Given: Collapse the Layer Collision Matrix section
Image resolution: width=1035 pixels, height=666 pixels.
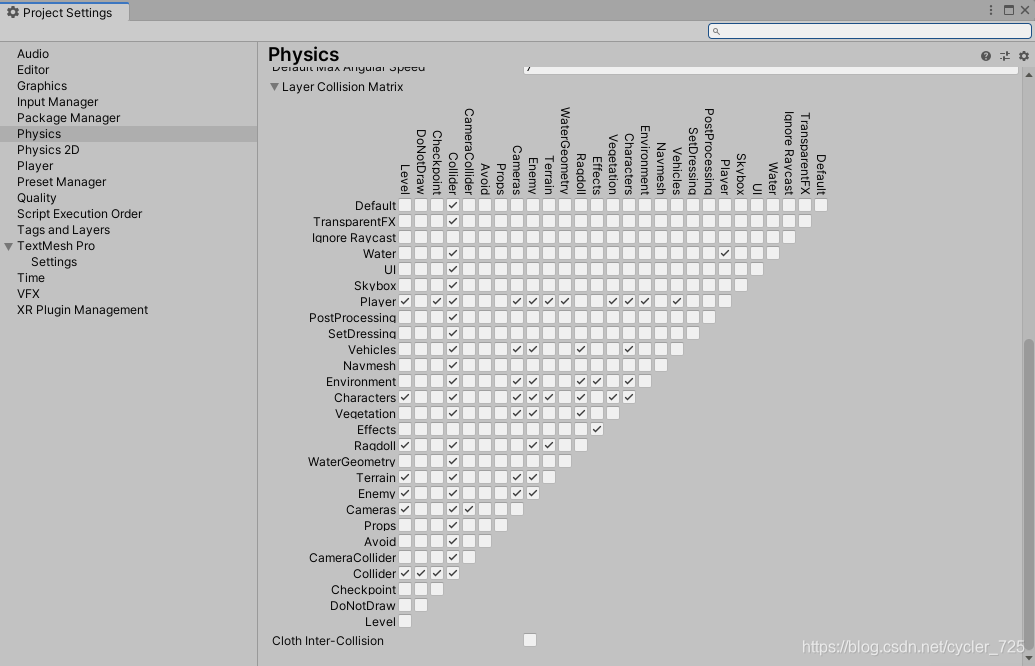Looking at the screenshot, I should tap(275, 86).
